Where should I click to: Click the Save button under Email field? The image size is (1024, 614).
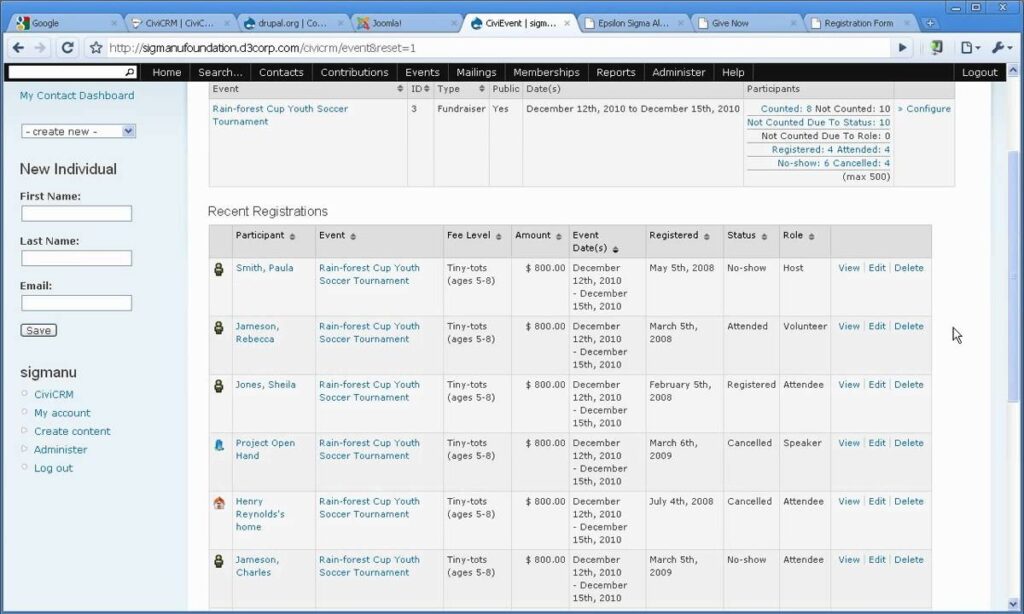38,329
